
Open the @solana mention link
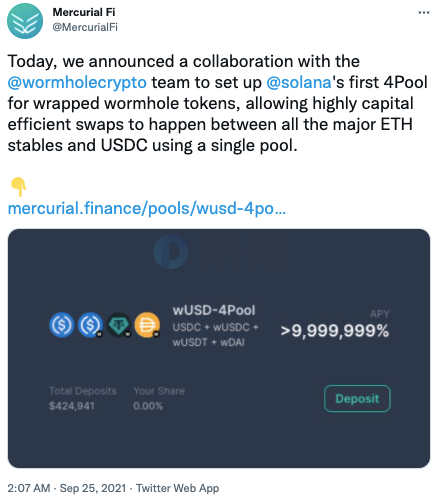tap(299, 82)
